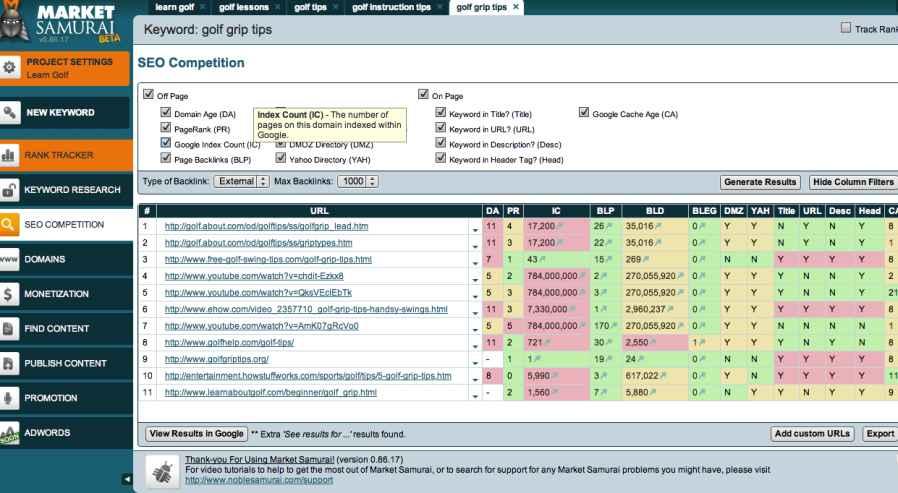Uncheck Domain Age (DA) checkbox
898x493 pixels.
(x=166, y=113)
